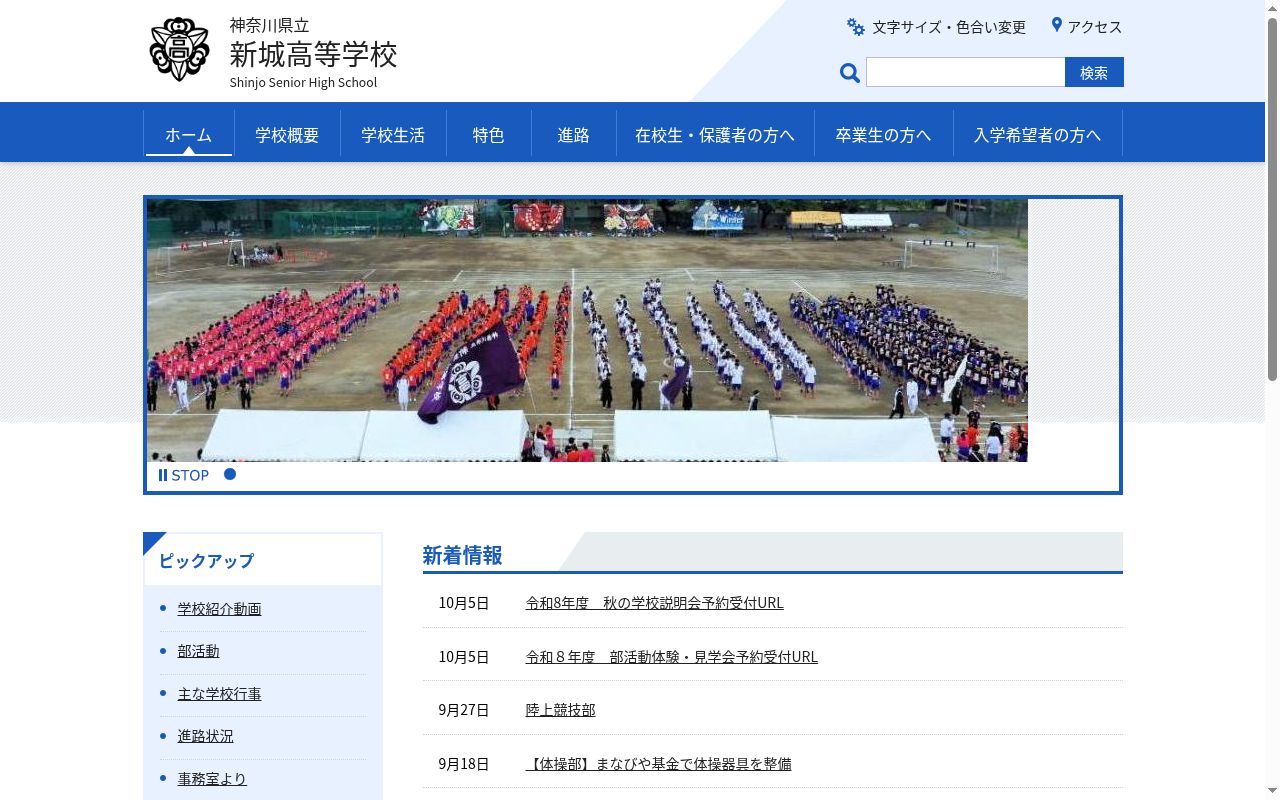
Task: Click the 9月18日 date text
Action: 464,763
